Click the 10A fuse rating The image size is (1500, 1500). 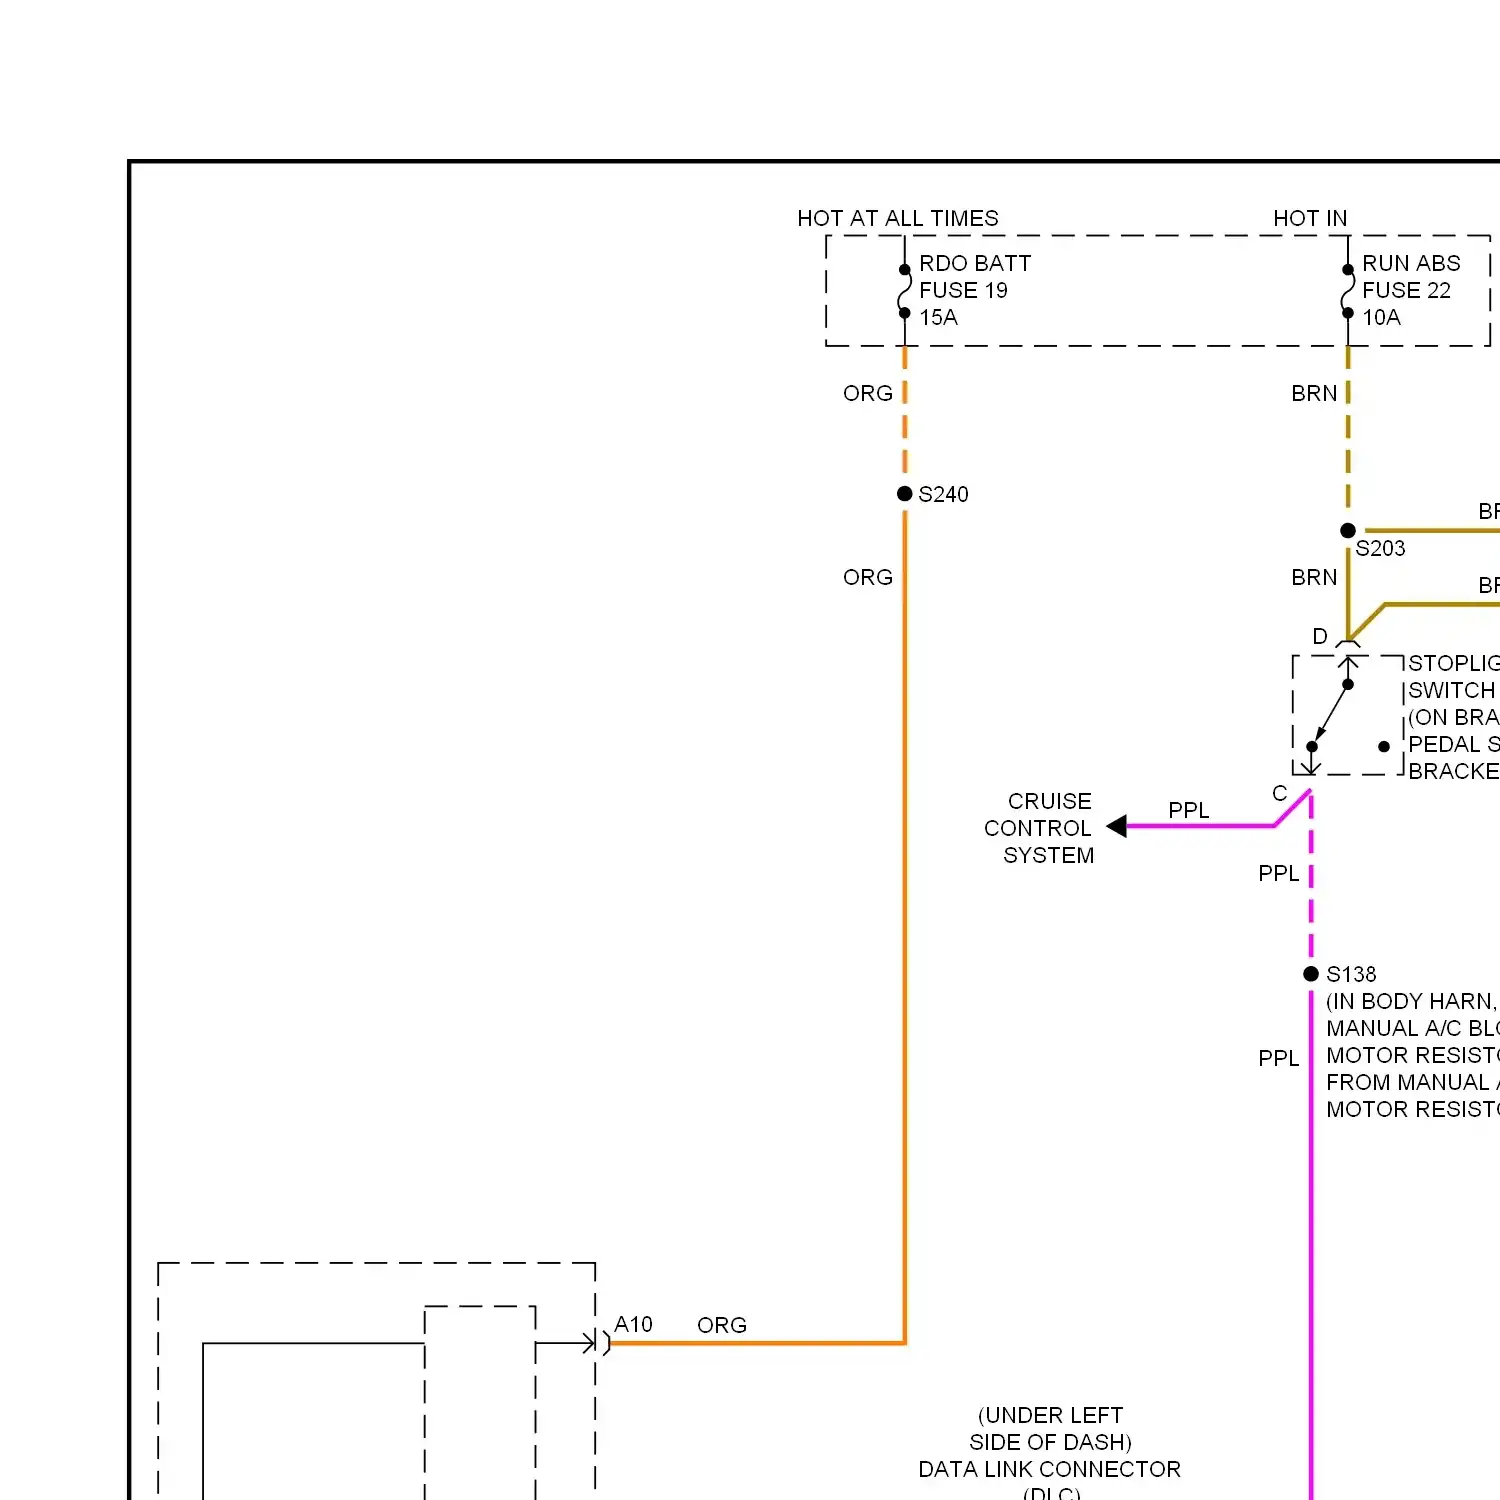coord(1381,317)
